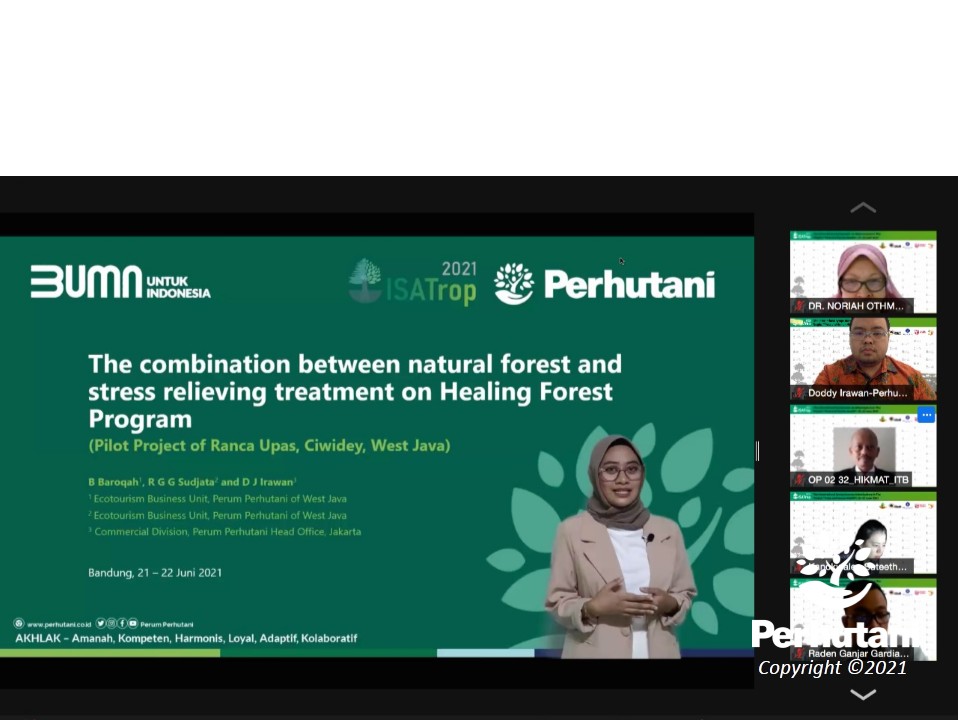The height and width of the screenshot is (720, 960).
Task: Click the BUMN Untuk Indonesia logo
Action: 120,282
